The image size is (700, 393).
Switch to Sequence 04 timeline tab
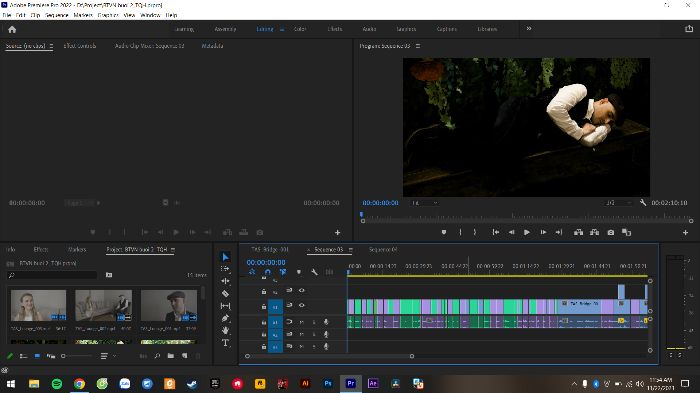(383, 249)
